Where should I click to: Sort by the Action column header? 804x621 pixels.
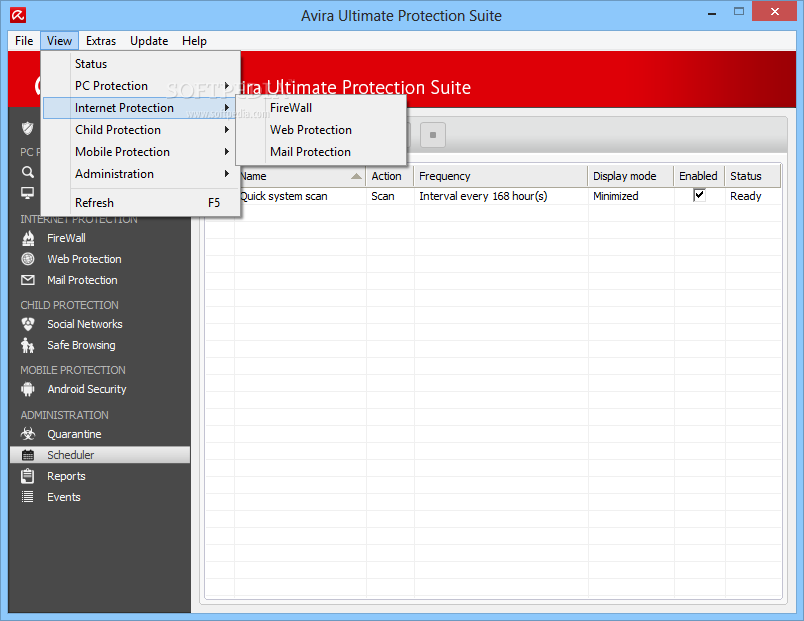coord(390,176)
